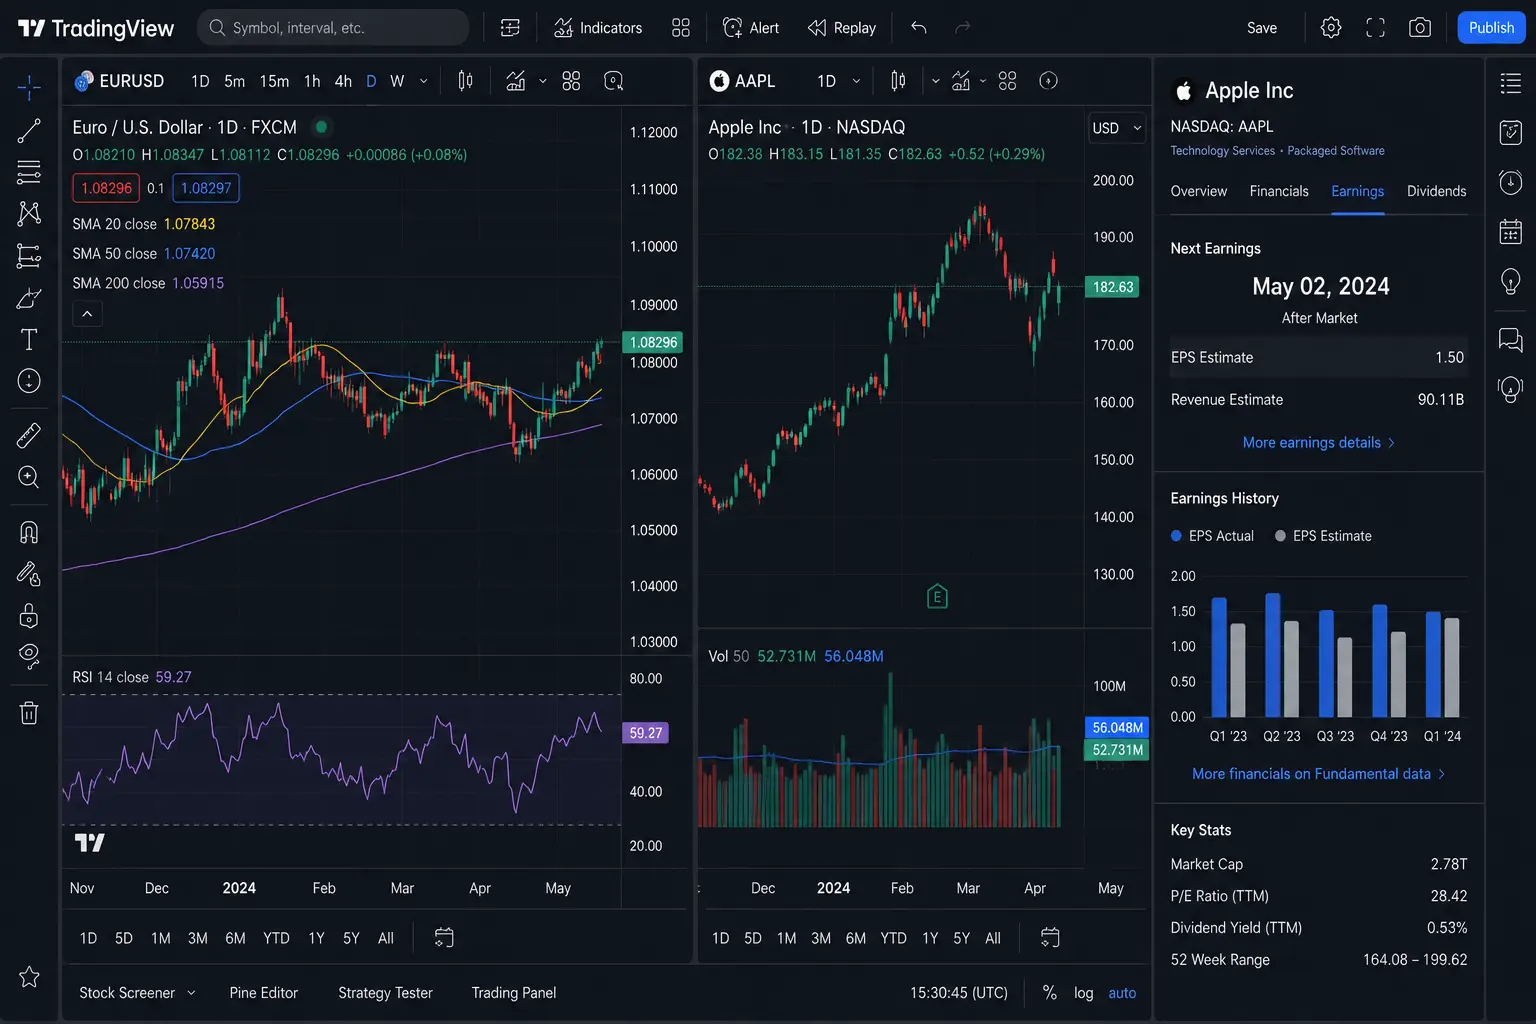Toggle percent scale mode

click(x=1049, y=993)
